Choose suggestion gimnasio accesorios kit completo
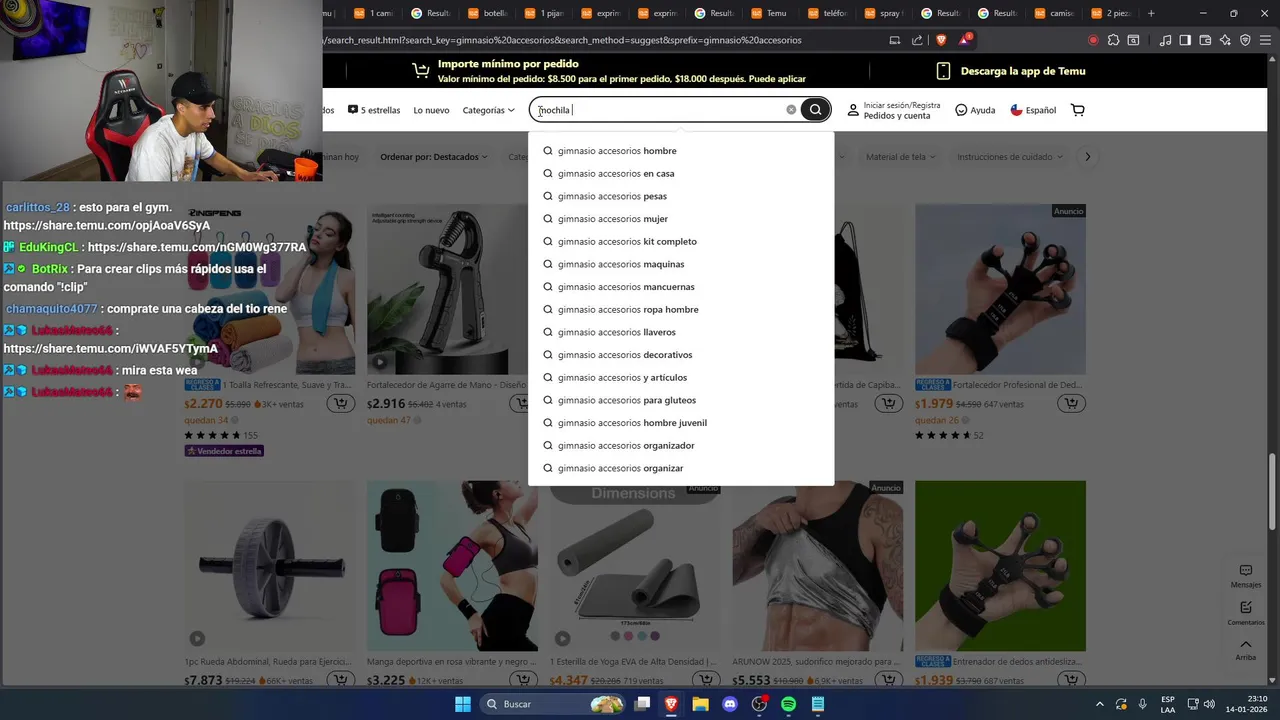 click(x=681, y=242)
